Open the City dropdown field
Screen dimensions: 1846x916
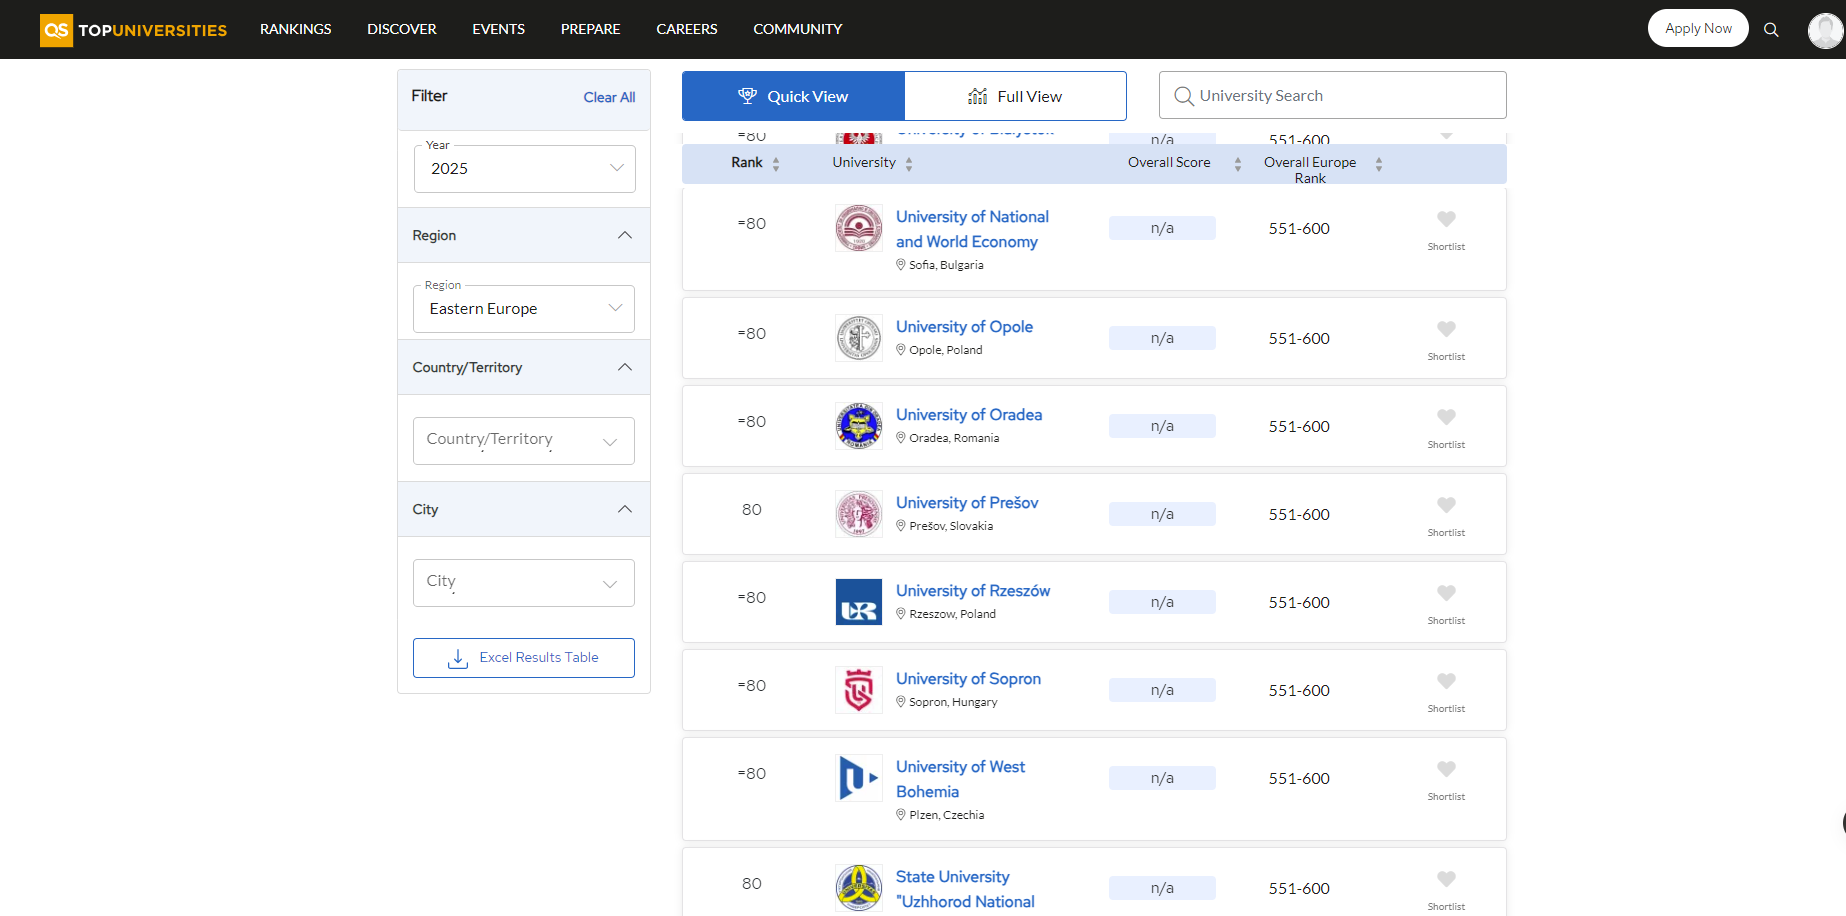click(x=524, y=583)
